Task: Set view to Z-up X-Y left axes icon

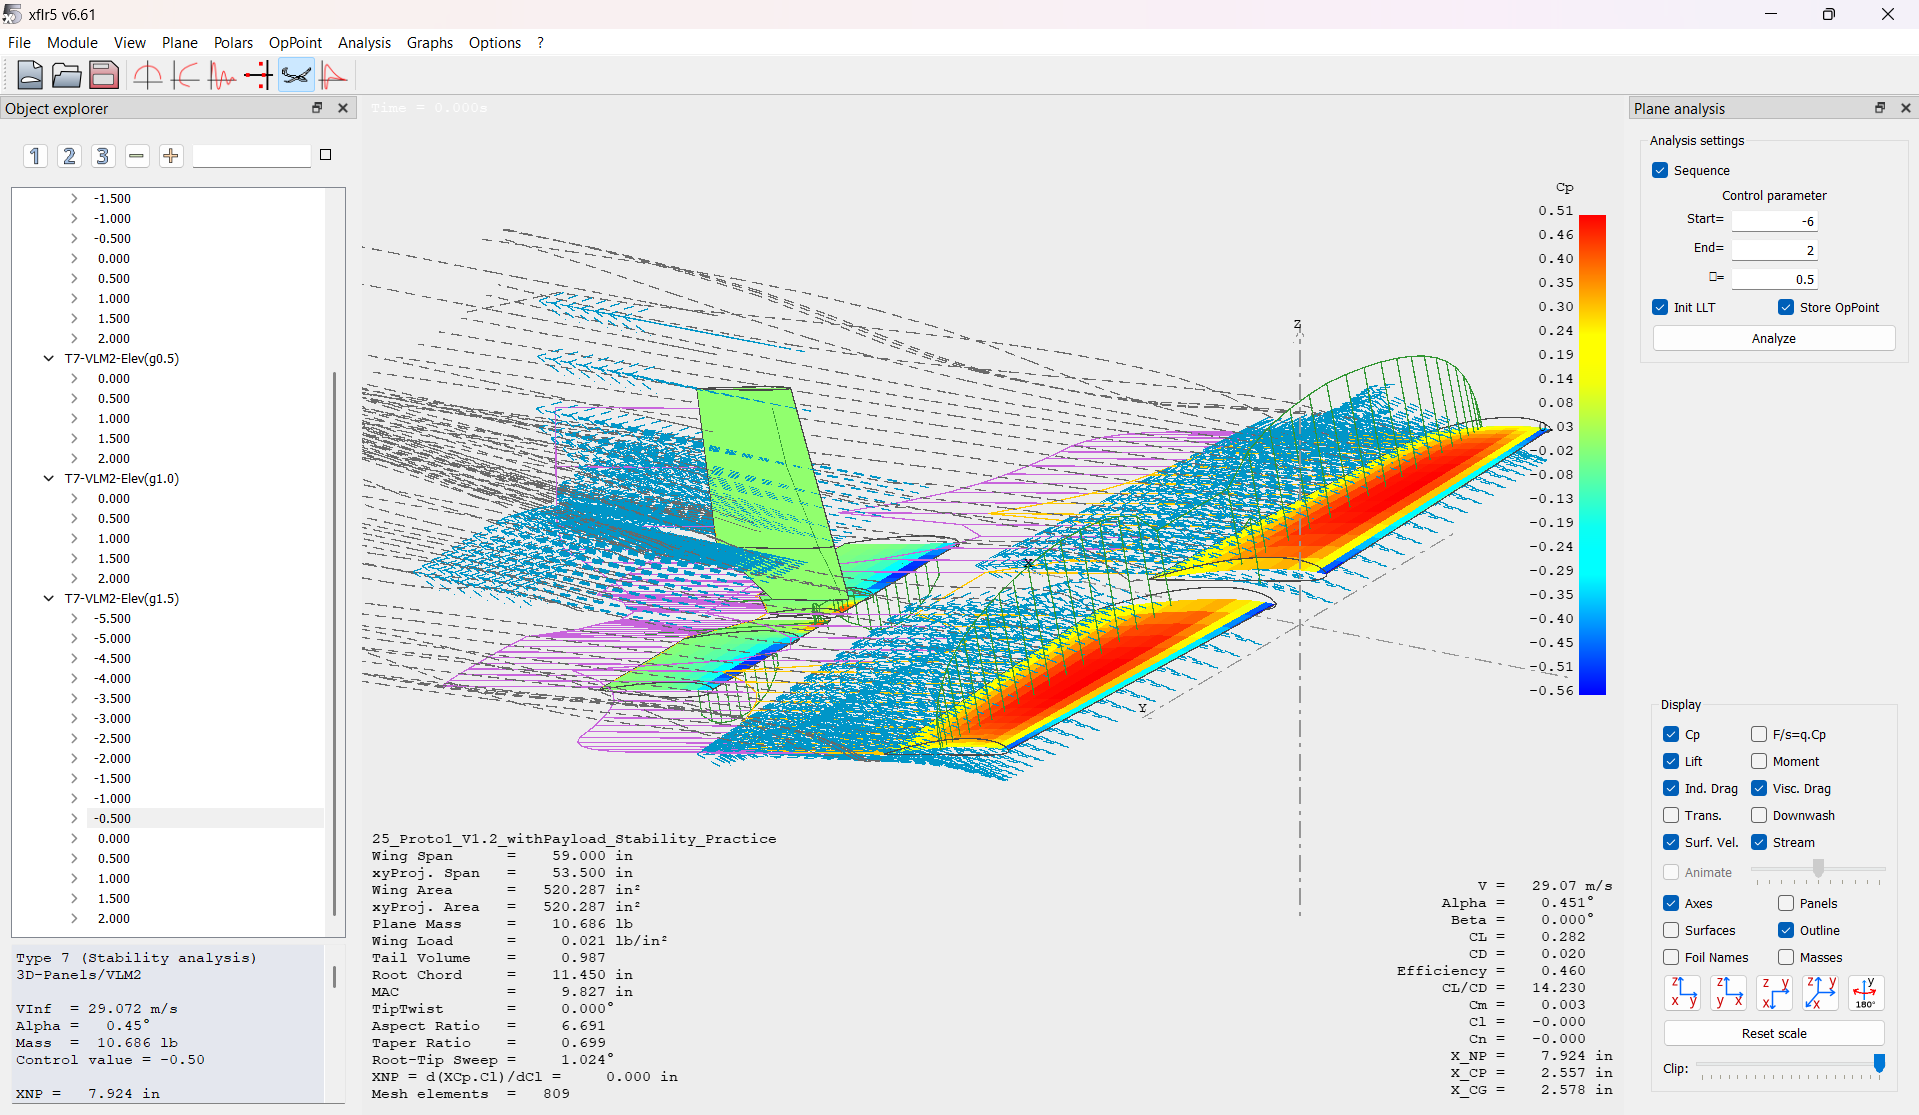Action: click(1683, 993)
